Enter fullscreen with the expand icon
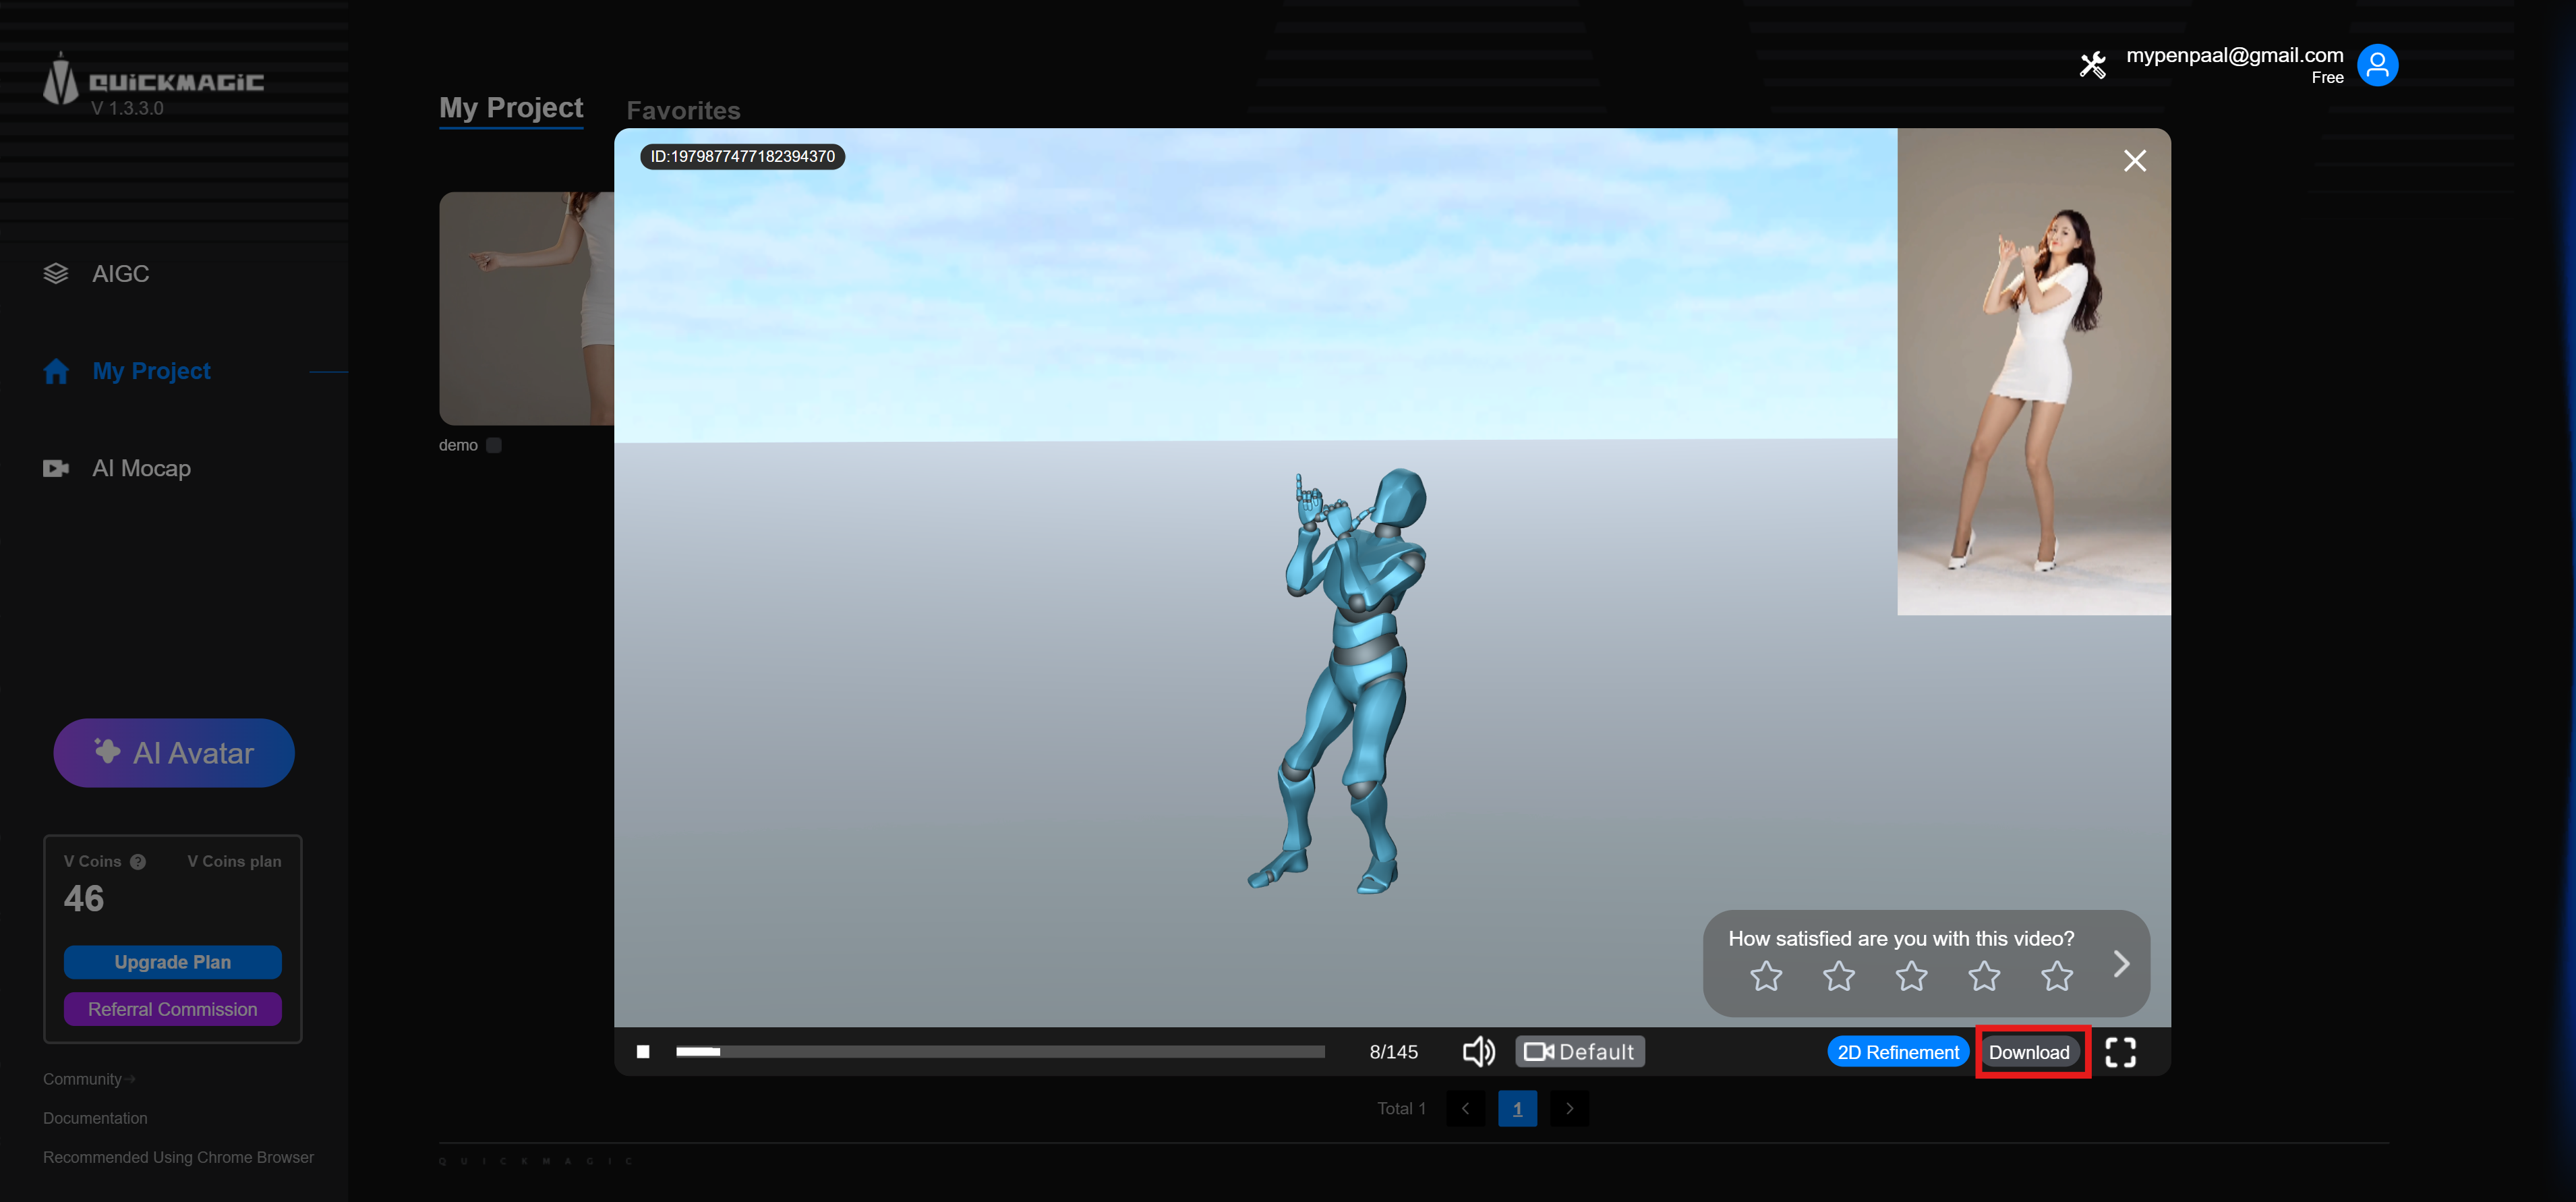Screen dimensions: 2576x1202 2120,1052
